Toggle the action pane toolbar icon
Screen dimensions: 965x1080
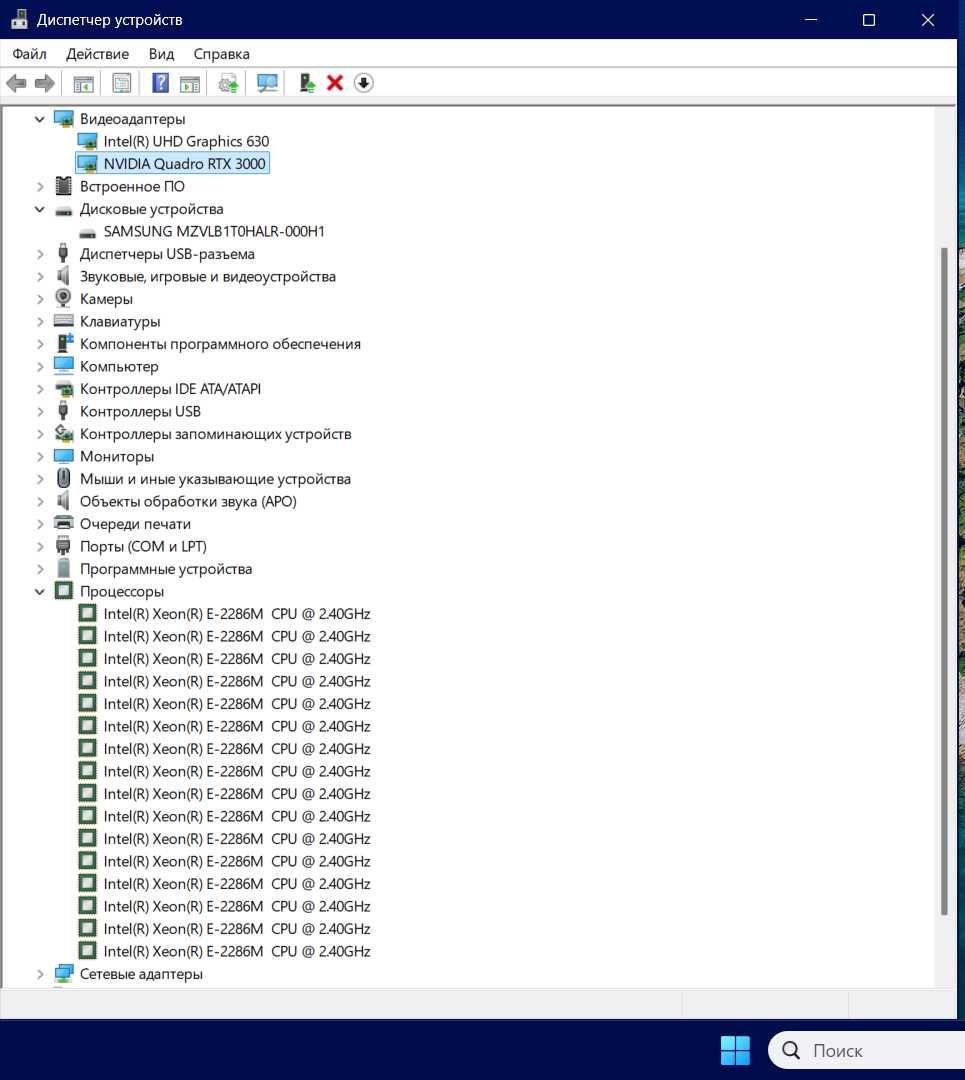pyautogui.click(x=189, y=83)
